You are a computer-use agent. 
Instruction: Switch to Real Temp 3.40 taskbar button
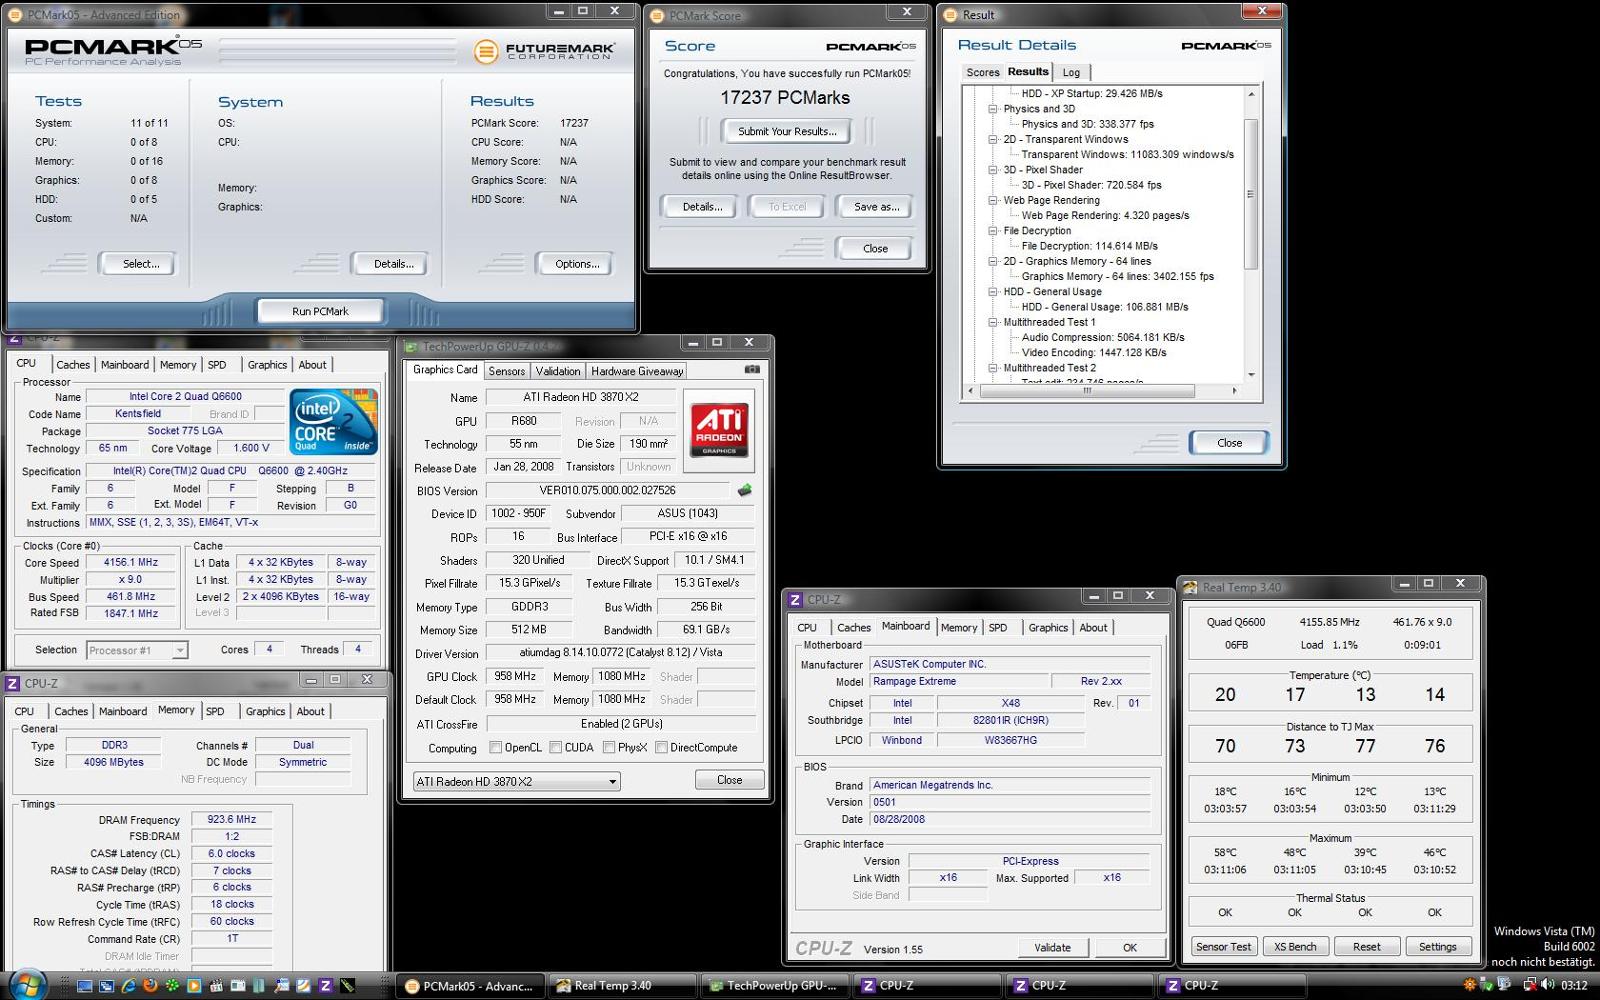(x=623, y=985)
